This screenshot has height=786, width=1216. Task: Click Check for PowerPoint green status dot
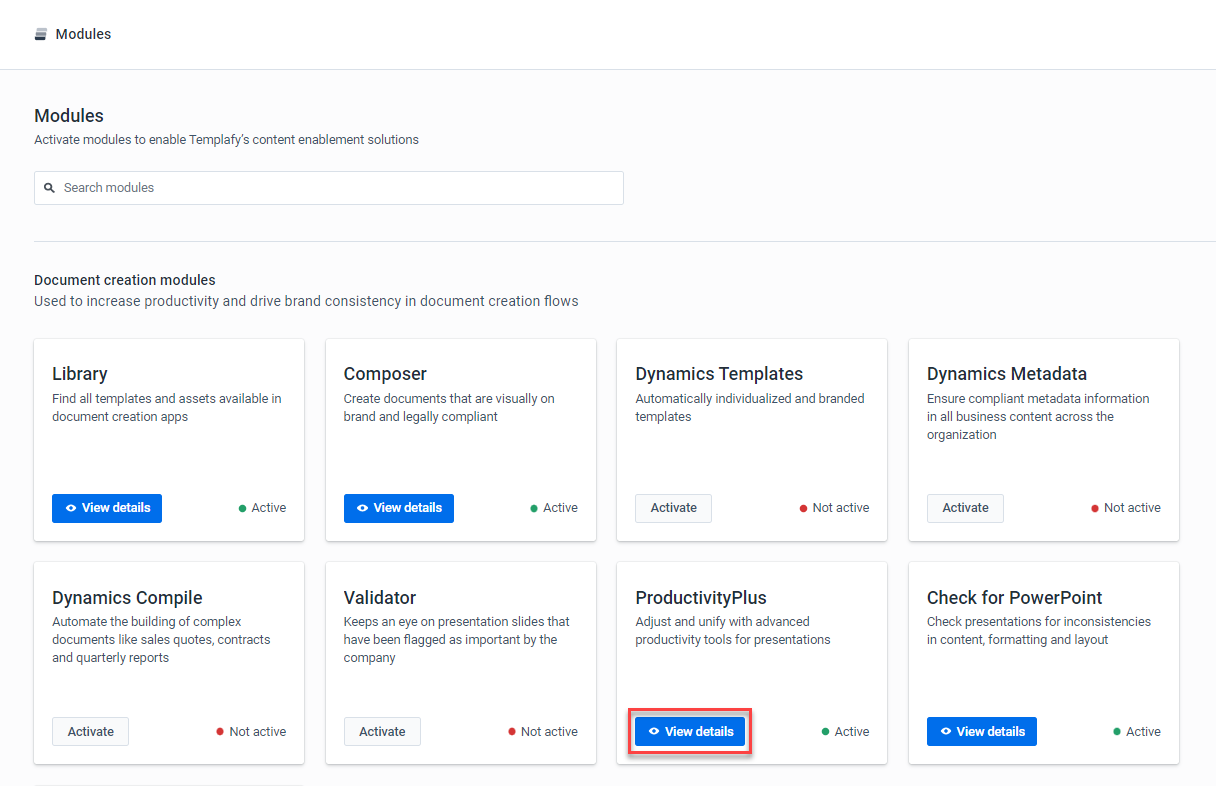1117,732
